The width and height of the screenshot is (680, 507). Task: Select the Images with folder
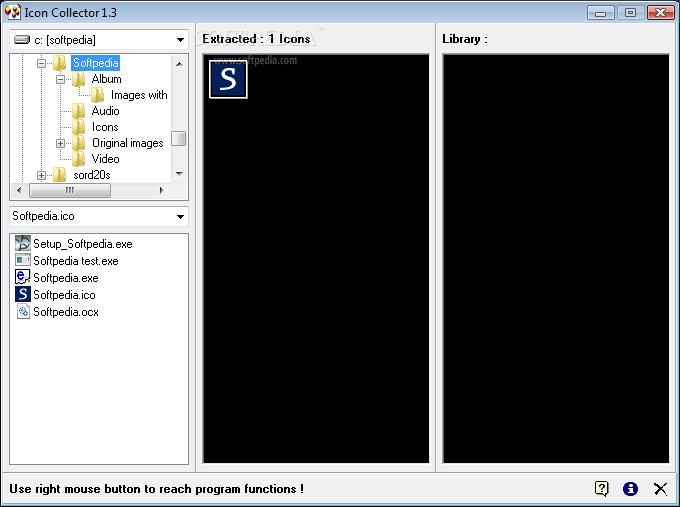[139, 95]
